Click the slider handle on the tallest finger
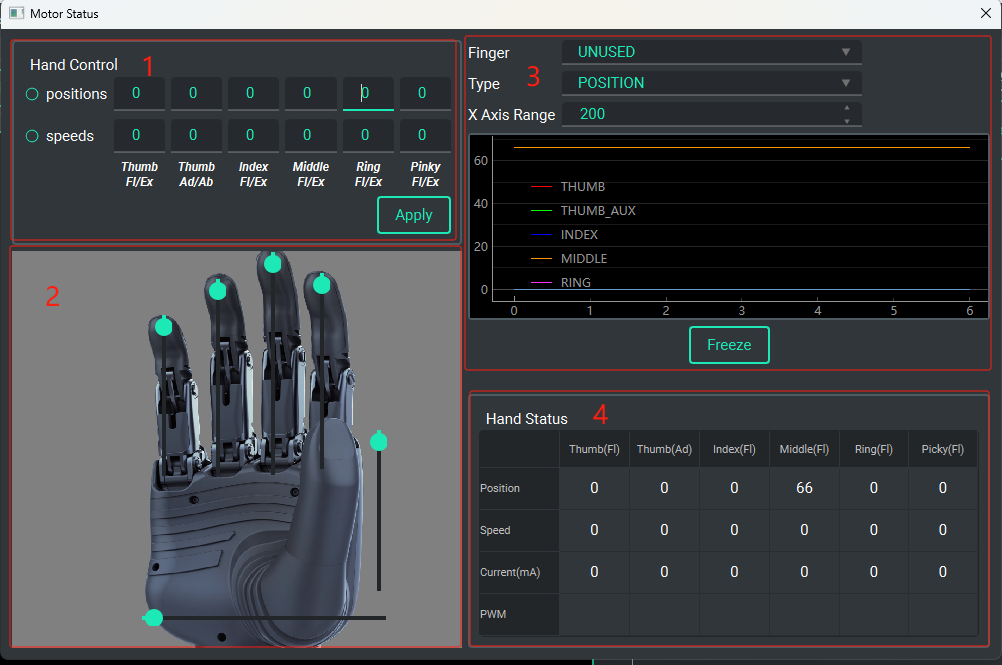Viewport: 1002px width, 665px height. pyautogui.click(x=272, y=263)
